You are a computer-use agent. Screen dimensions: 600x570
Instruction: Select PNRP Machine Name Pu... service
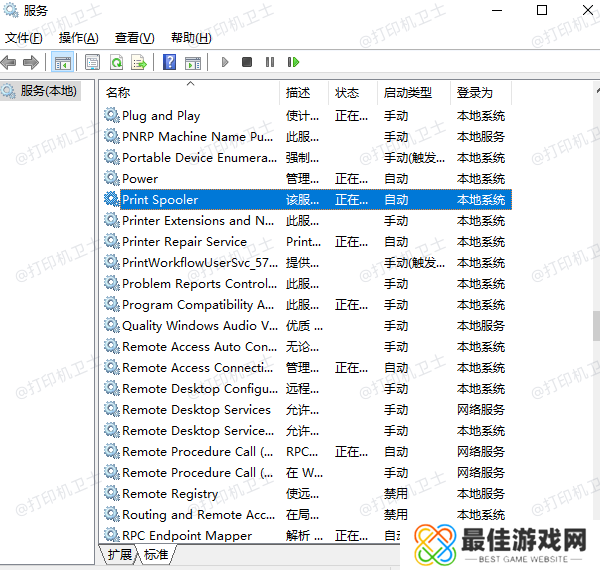[198, 137]
